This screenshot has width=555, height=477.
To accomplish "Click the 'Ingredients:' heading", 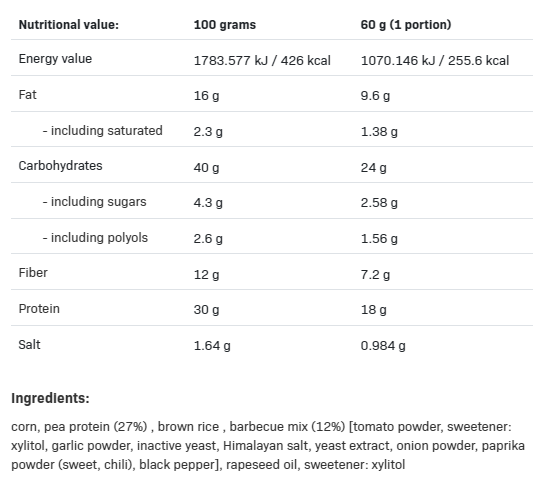I will click(50, 398).
